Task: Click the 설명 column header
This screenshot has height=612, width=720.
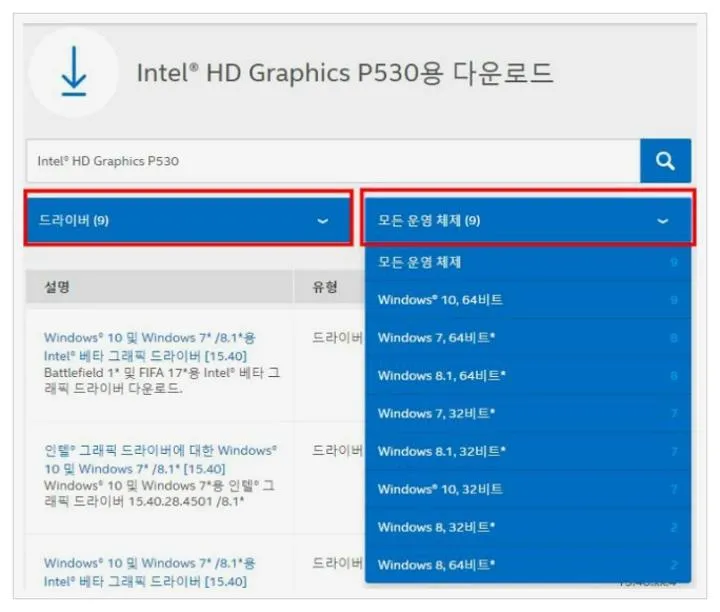Action: (159, 287)
